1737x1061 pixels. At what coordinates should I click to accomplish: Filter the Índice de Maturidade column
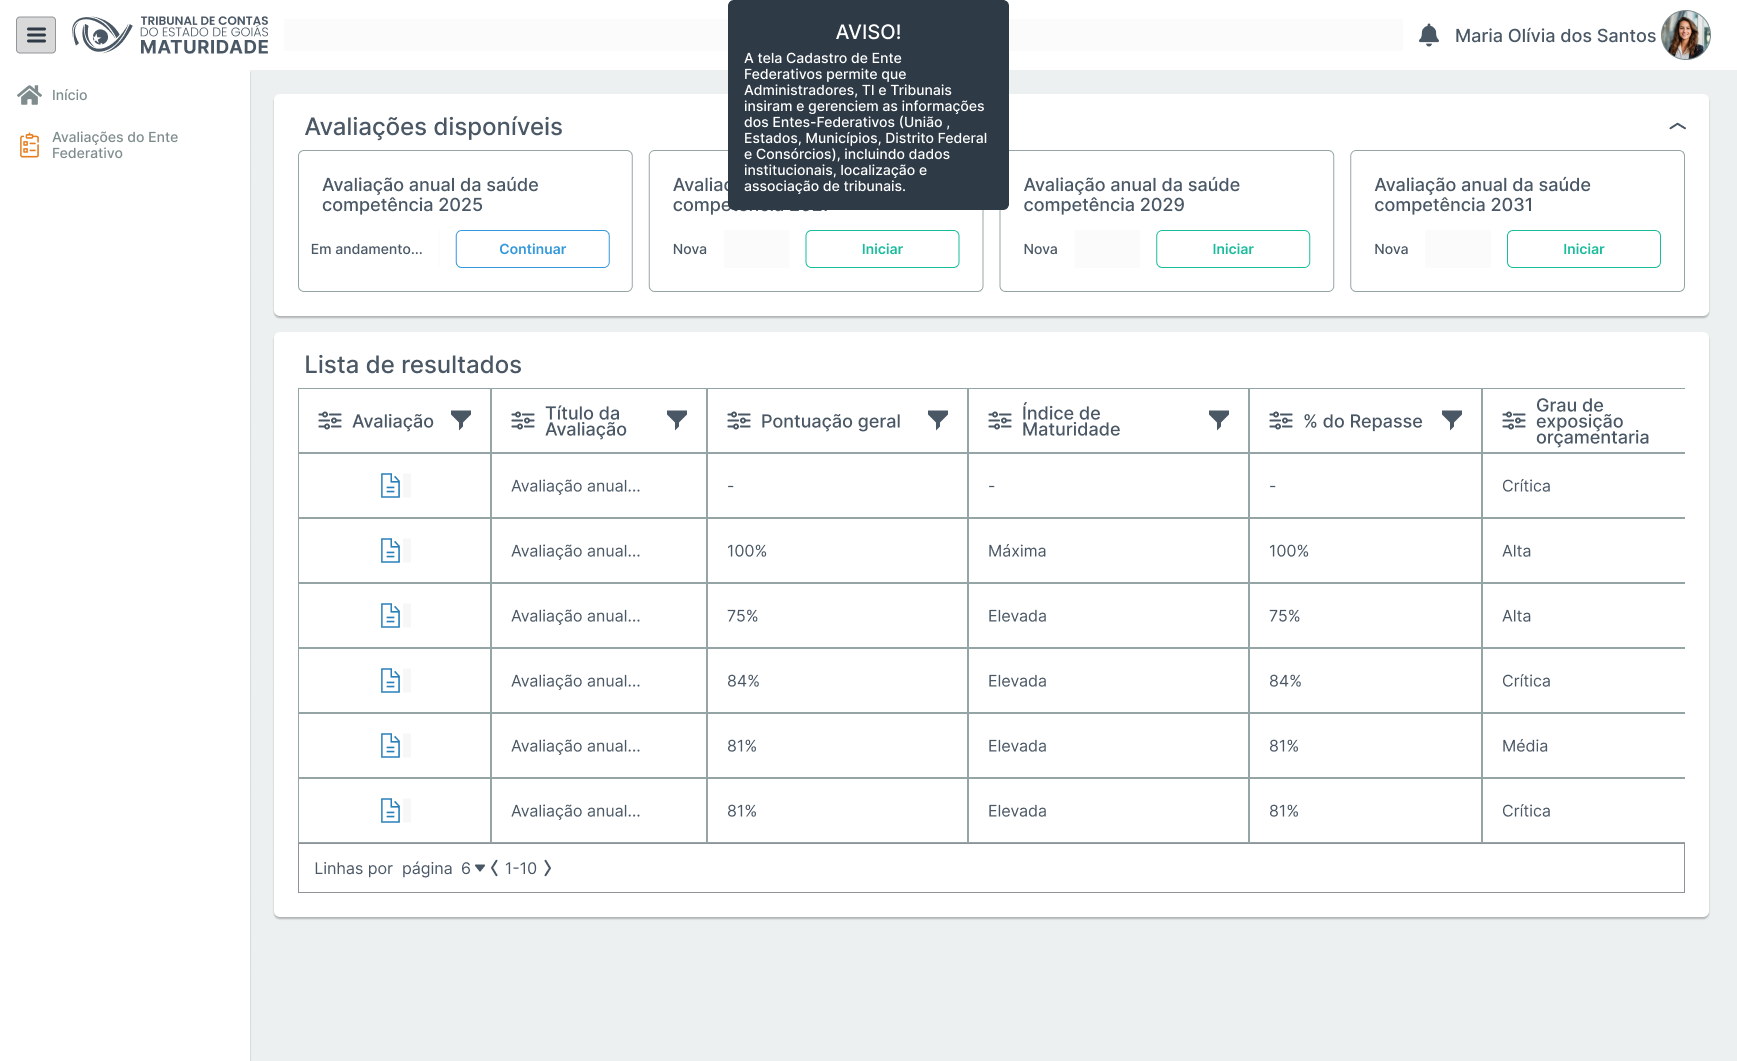tap(1218, 421)
